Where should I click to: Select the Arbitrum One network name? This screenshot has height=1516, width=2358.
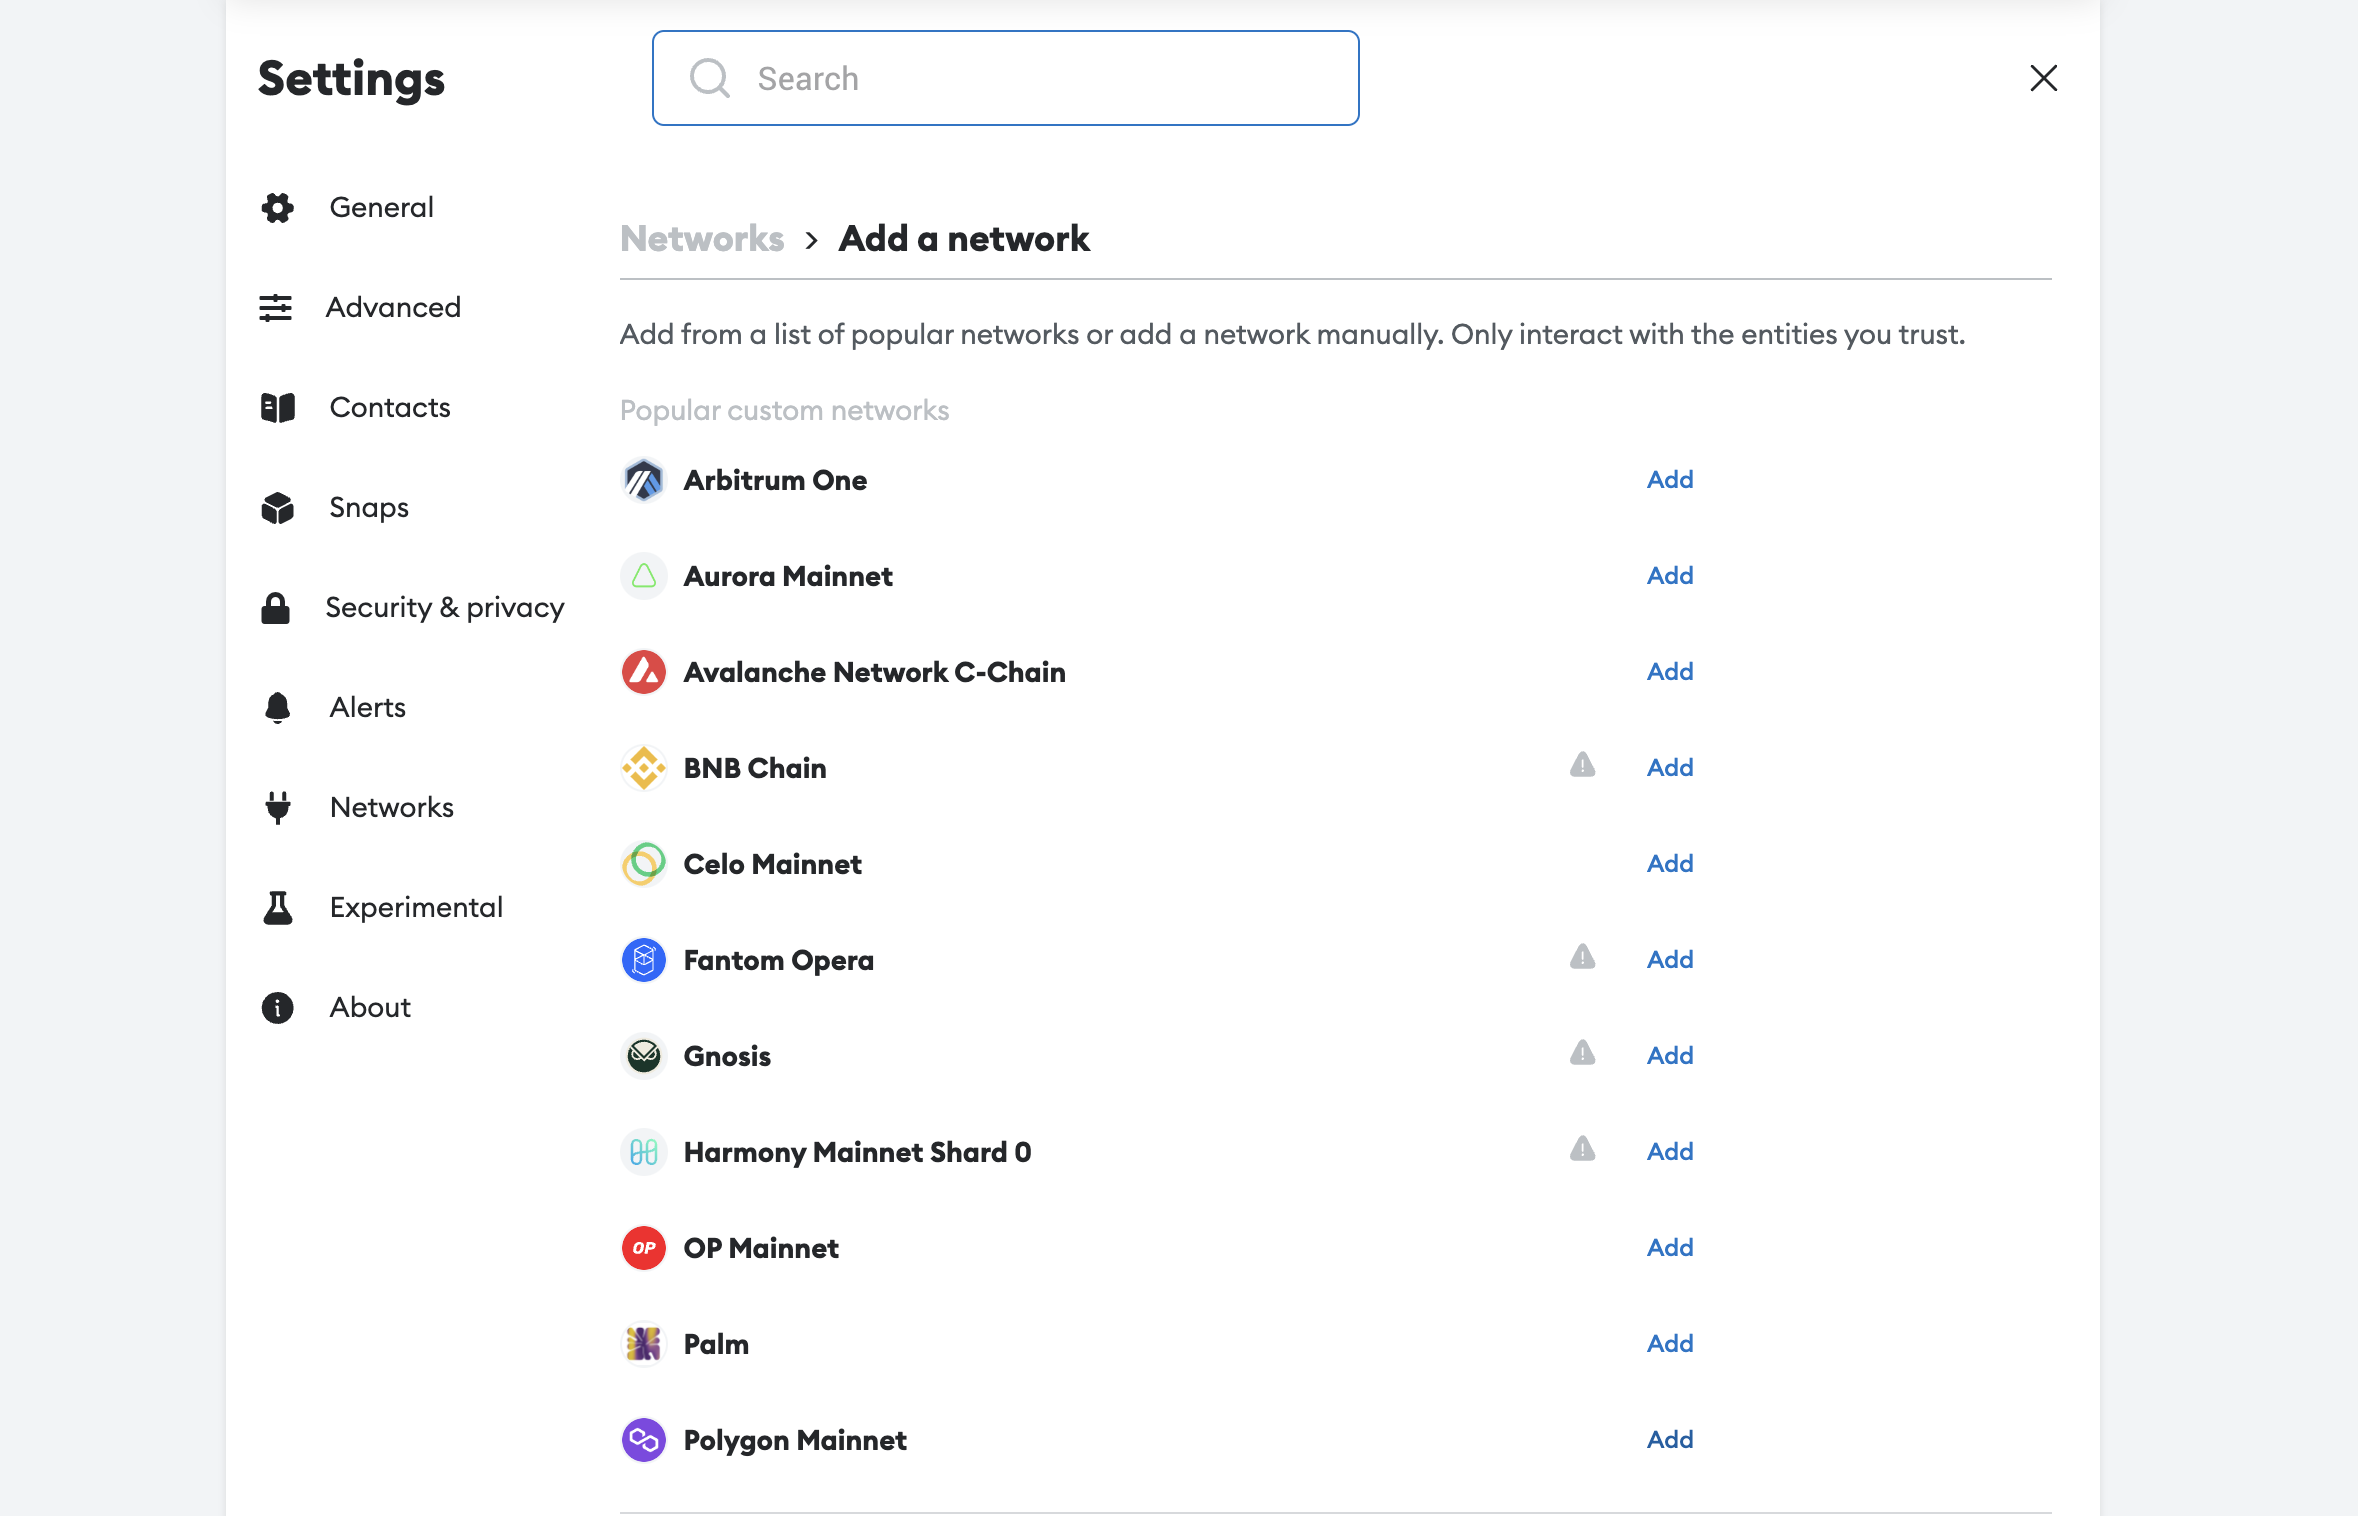pyautogui.click(x=775, y=480)
